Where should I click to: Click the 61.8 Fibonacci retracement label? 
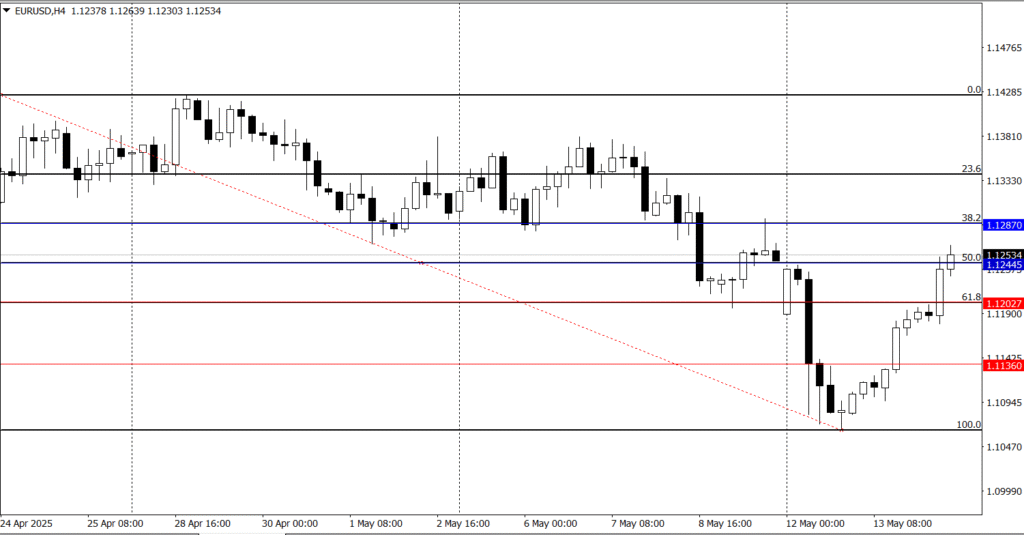click(971, 297)
